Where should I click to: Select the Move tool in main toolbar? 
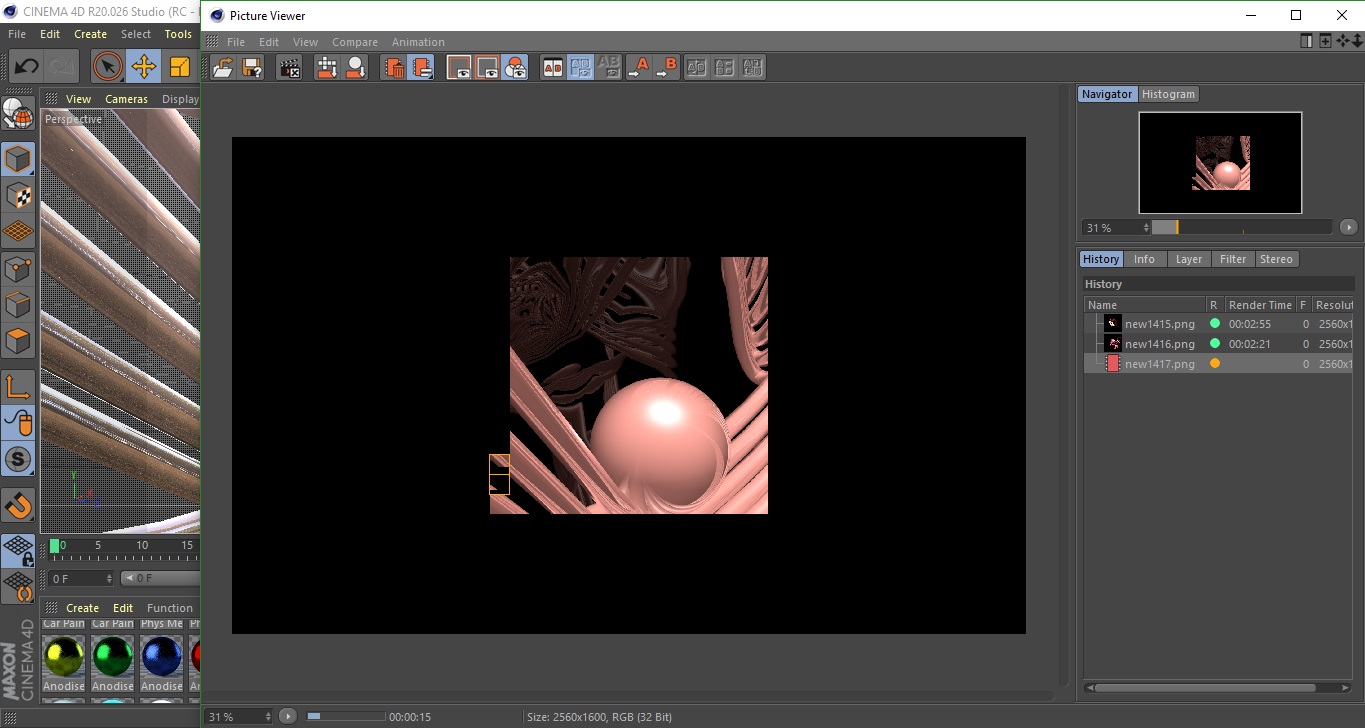tap(144, 67)
